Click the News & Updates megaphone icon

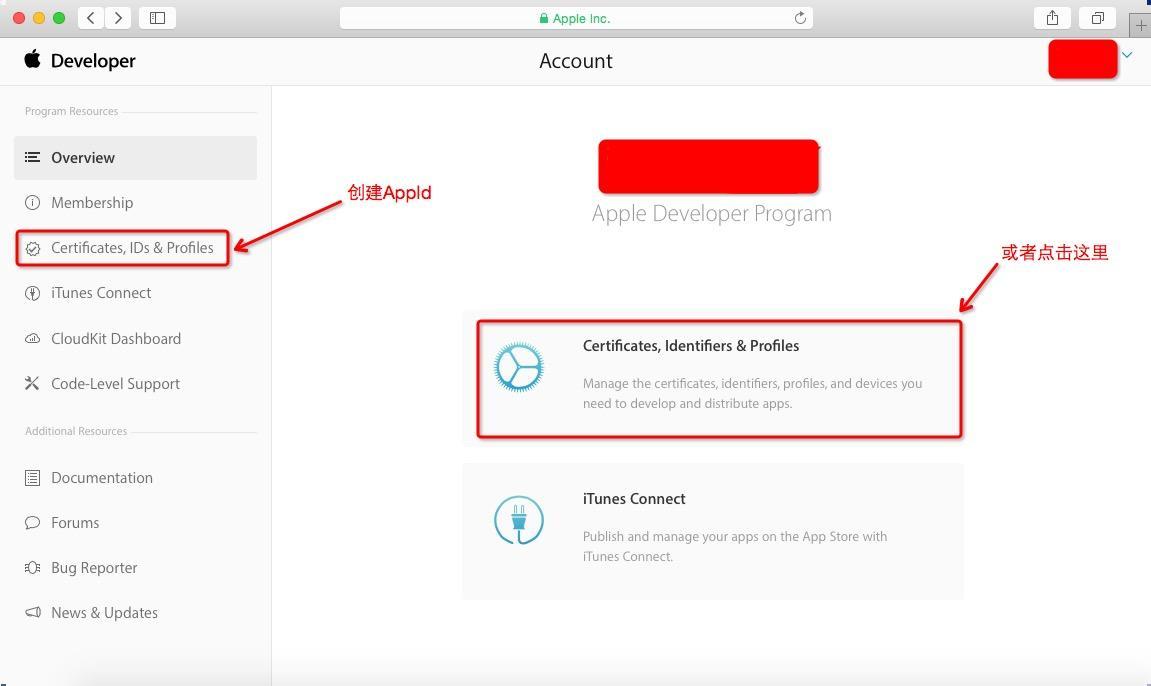tap(32, 613)
